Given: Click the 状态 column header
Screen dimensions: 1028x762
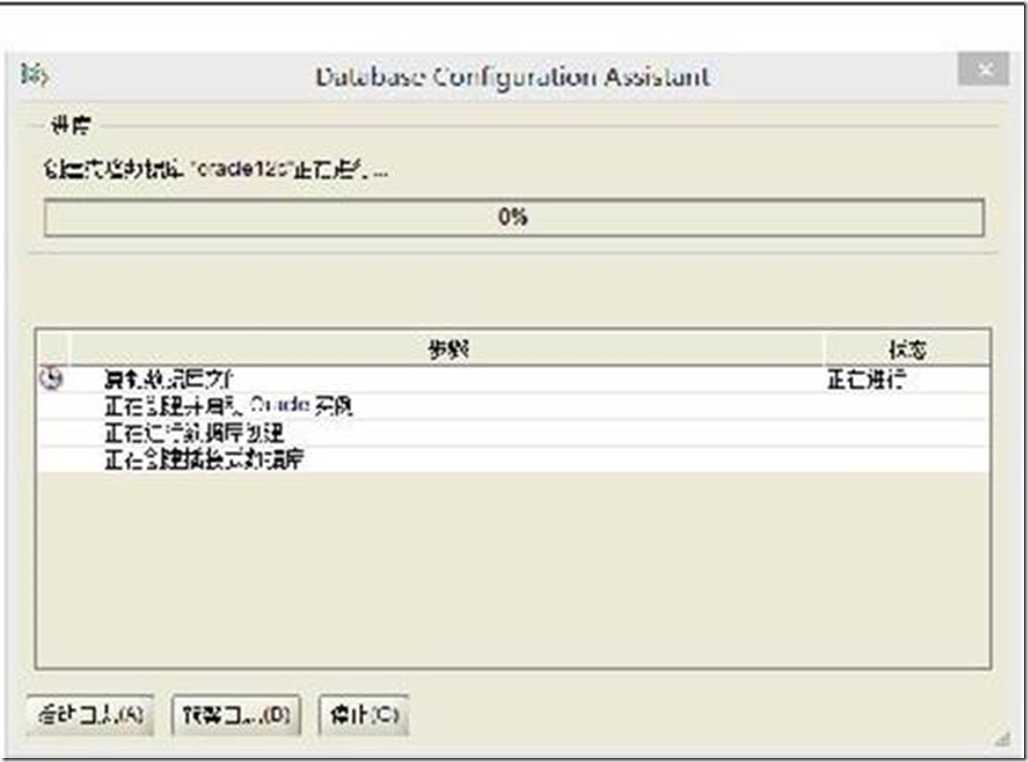Looking at the screenshot, I should pyautogui.click(x=907, y=349).
